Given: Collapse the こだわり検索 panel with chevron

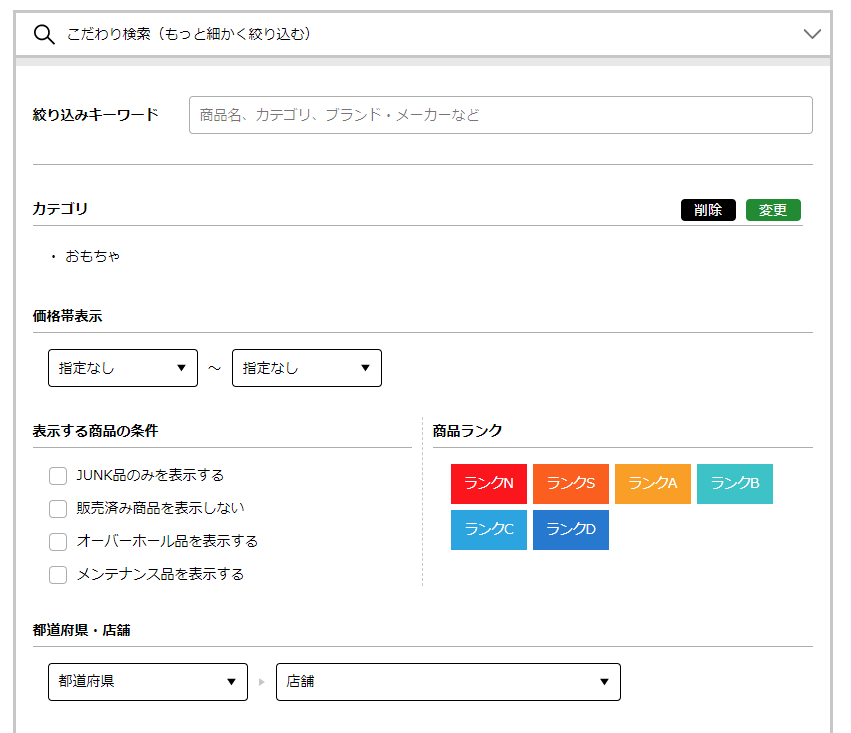Looking at the screenshot, I should pos(812,35).
